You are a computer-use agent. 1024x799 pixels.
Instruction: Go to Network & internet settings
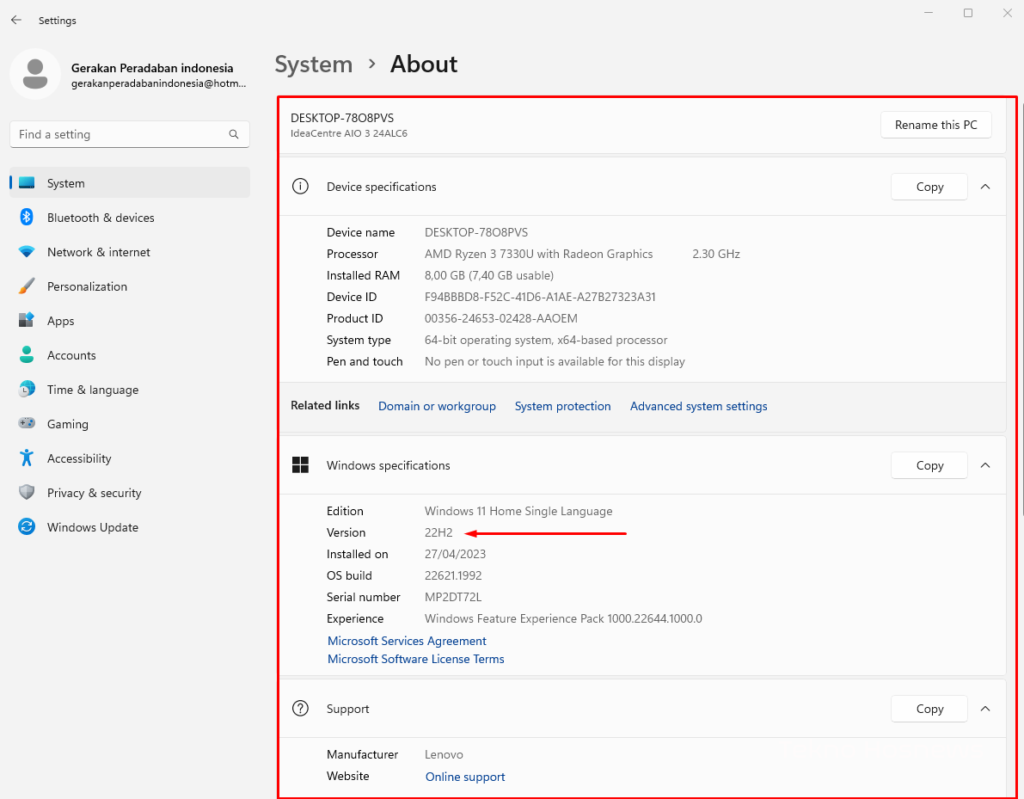[129, 252]
